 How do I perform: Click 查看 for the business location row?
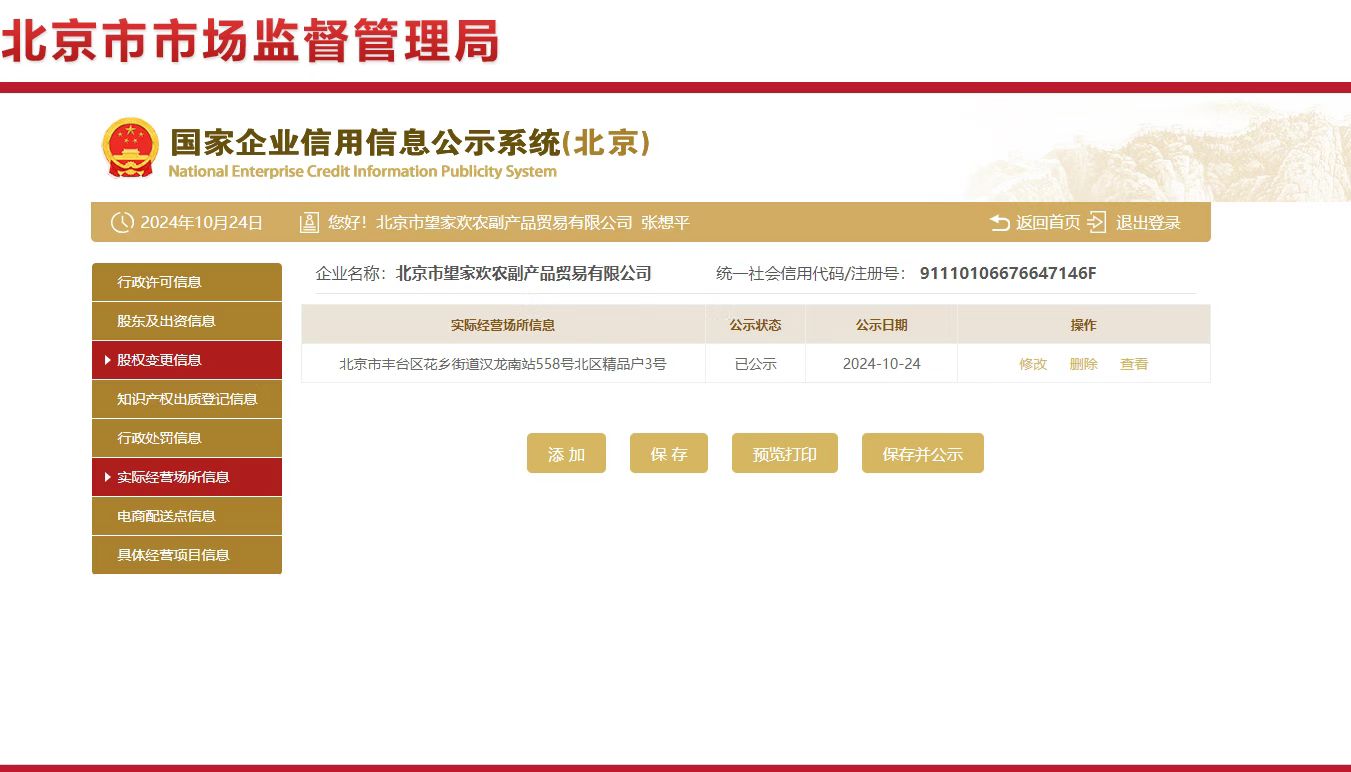click(x=1134, y=364)
